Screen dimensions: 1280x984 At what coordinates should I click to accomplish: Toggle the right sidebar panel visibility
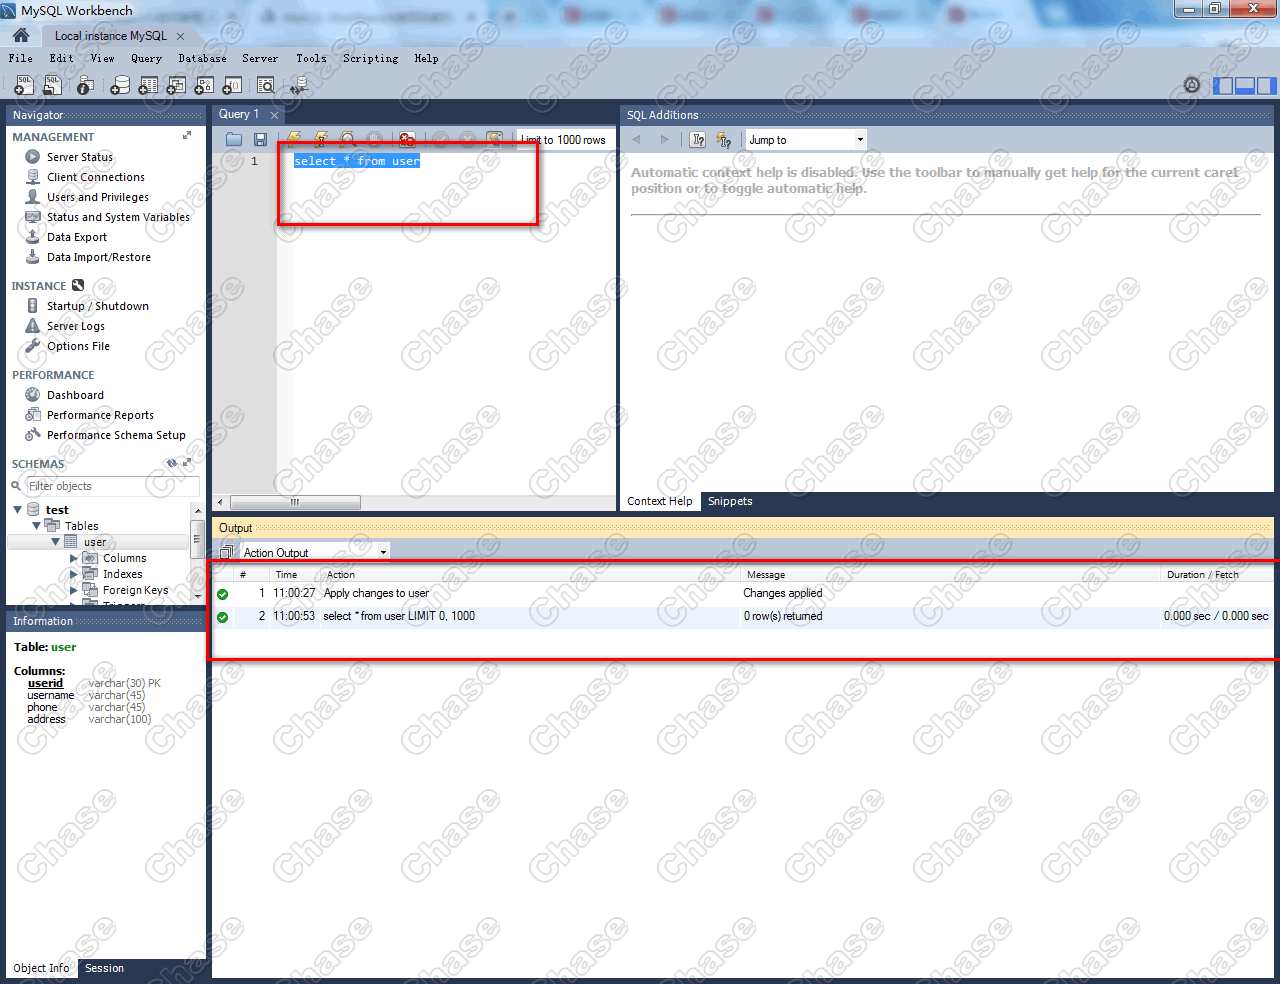click(x=1267, y=86)
